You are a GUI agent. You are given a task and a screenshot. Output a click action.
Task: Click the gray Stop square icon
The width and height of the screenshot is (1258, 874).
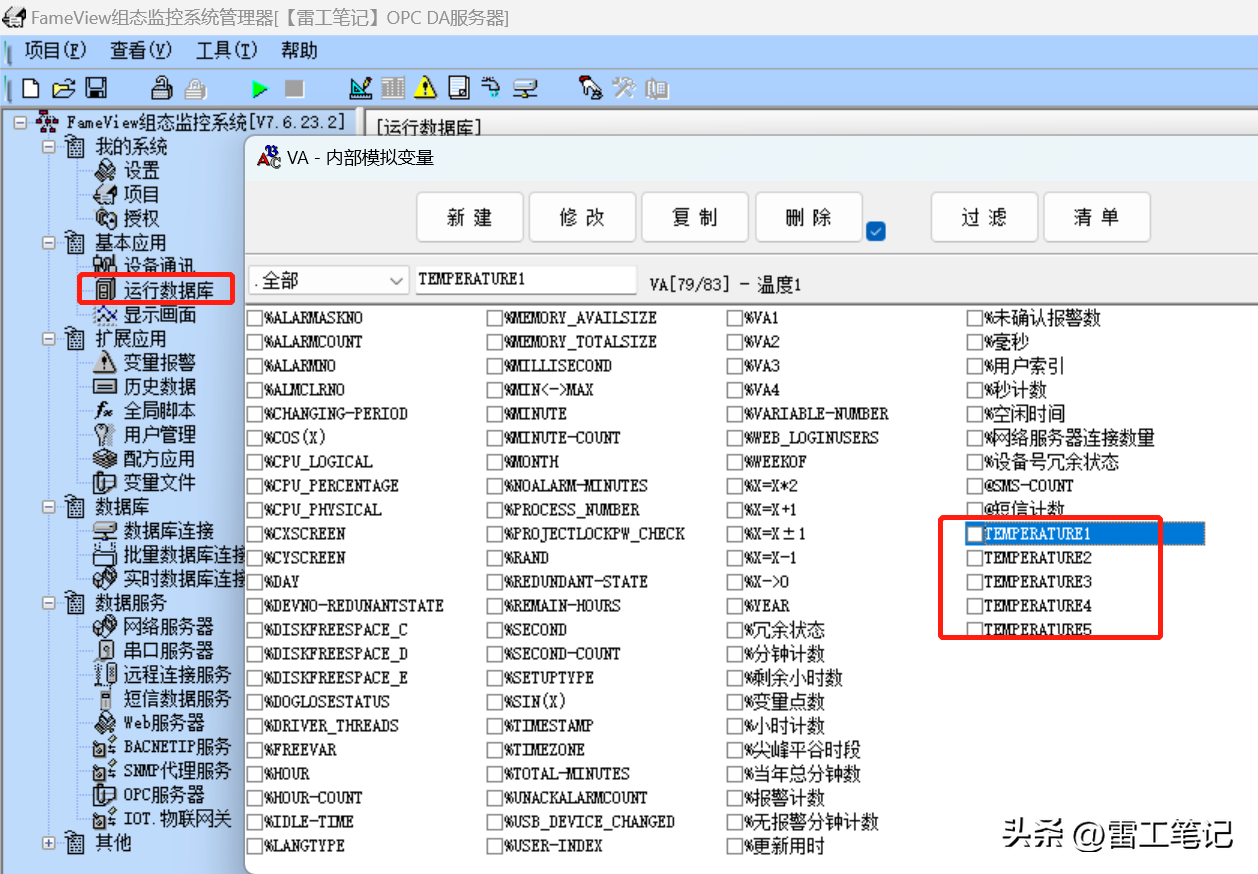[x=294, y=89]
